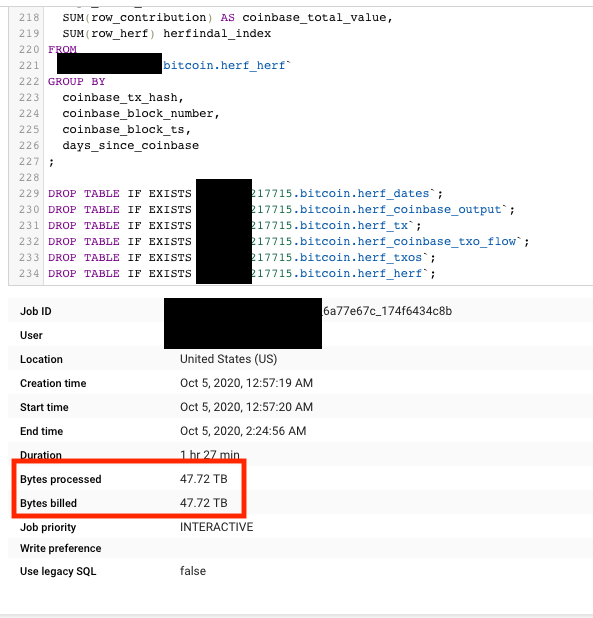Click the GROUP BY keyword on line 222
The width and height of the screenshot is (593, 618).
click(x=77, y=82)
